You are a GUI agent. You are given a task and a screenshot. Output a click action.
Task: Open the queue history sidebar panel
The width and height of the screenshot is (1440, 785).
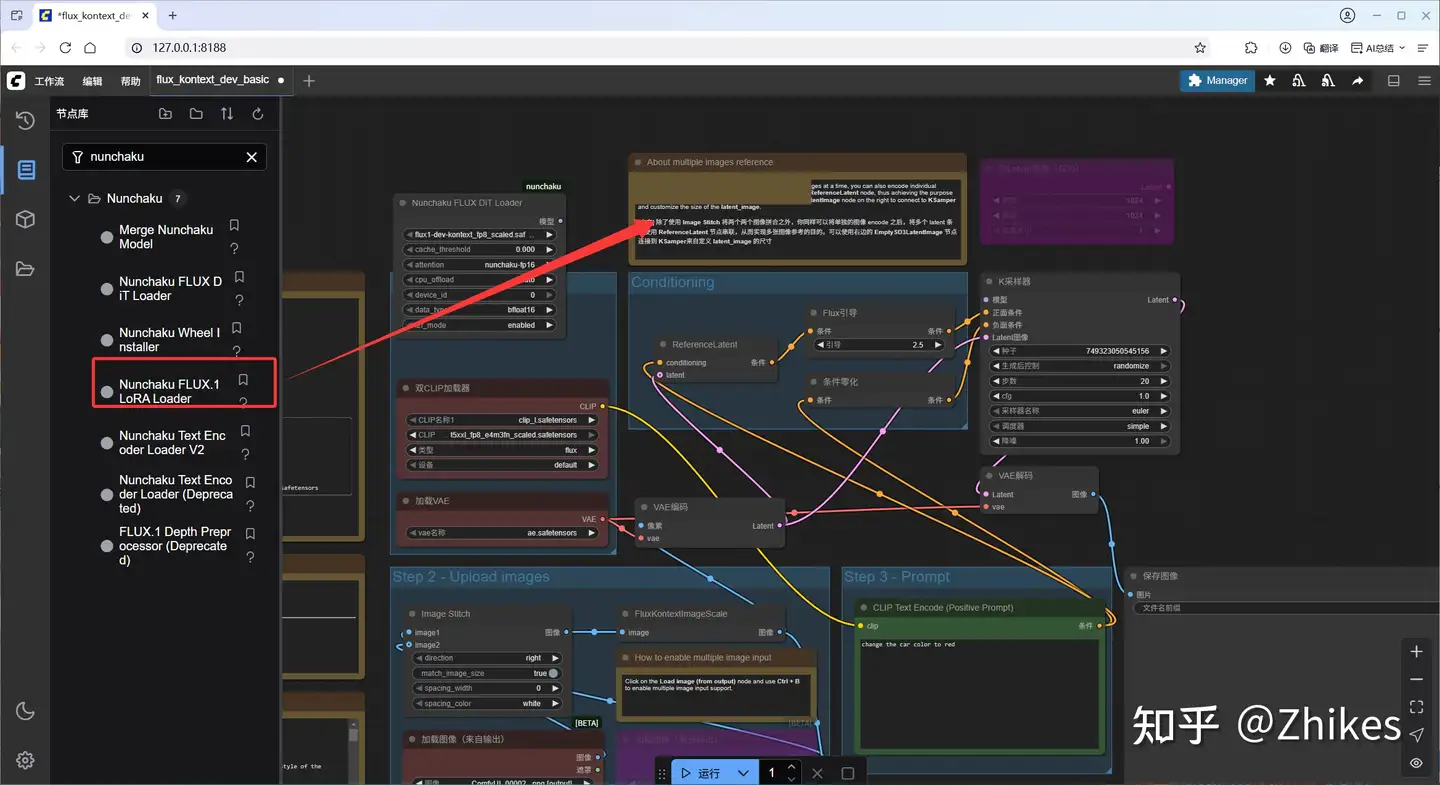coord(26,120)
